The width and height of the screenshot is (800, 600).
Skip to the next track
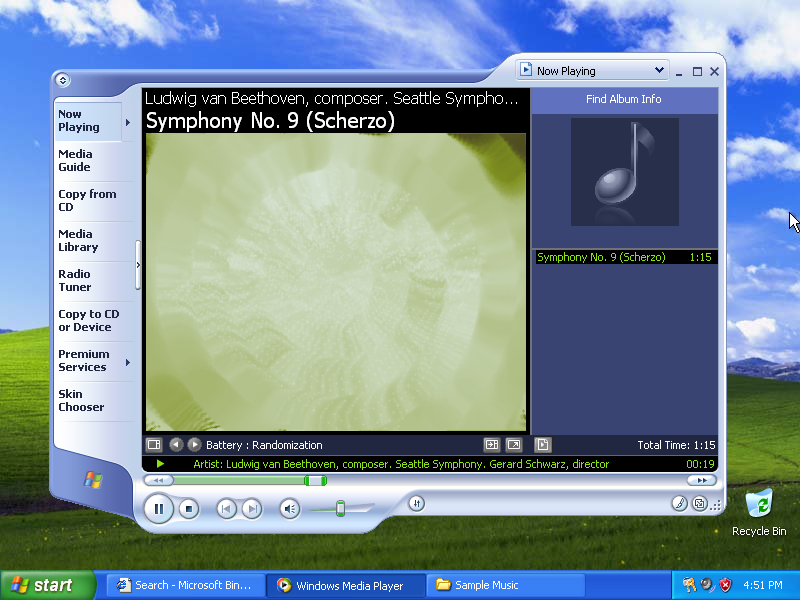coord(252,509)
